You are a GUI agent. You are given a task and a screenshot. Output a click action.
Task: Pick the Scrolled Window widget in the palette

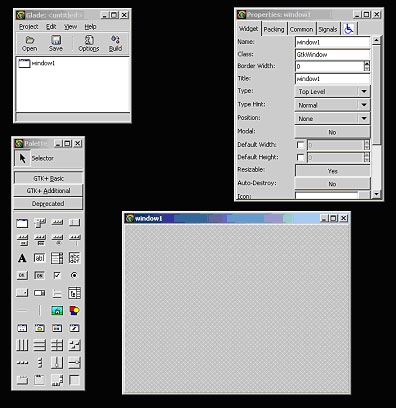click(57, 380)
